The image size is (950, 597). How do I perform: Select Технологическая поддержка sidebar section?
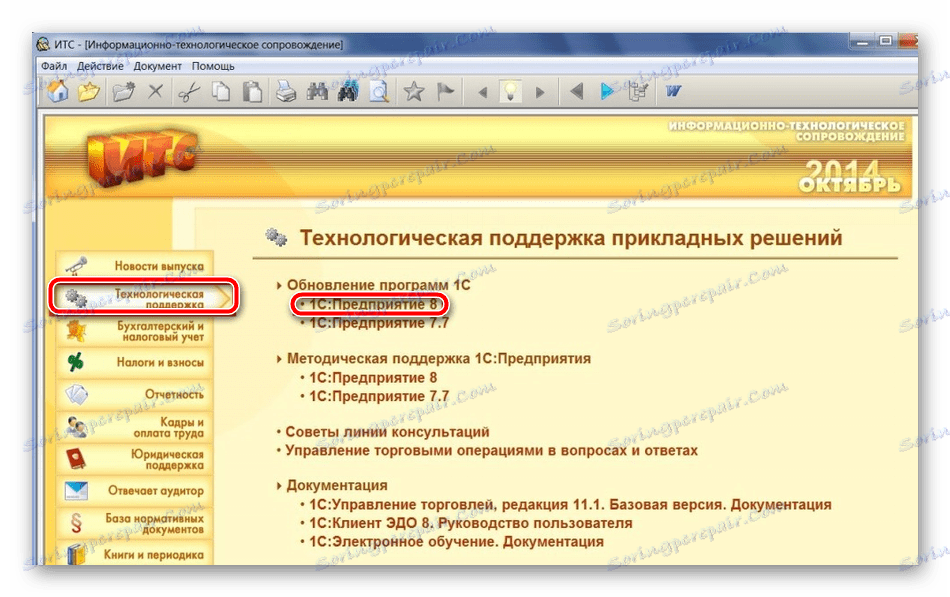[x=143, y=298]
